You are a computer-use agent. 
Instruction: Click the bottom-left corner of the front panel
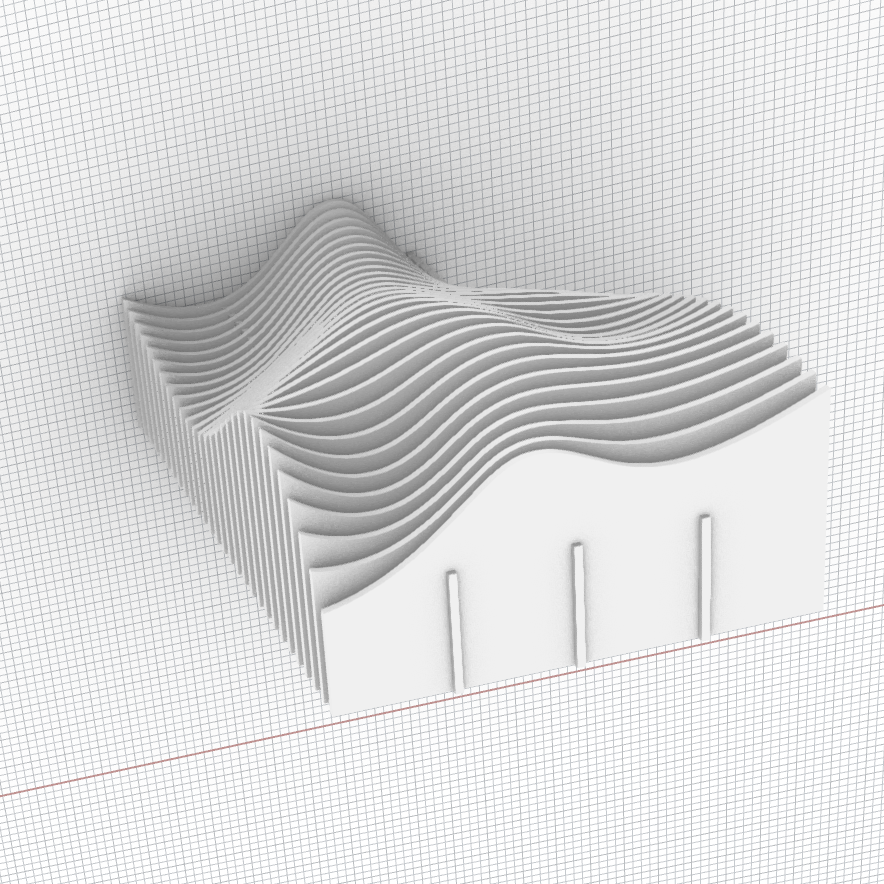tap(329, 709)
